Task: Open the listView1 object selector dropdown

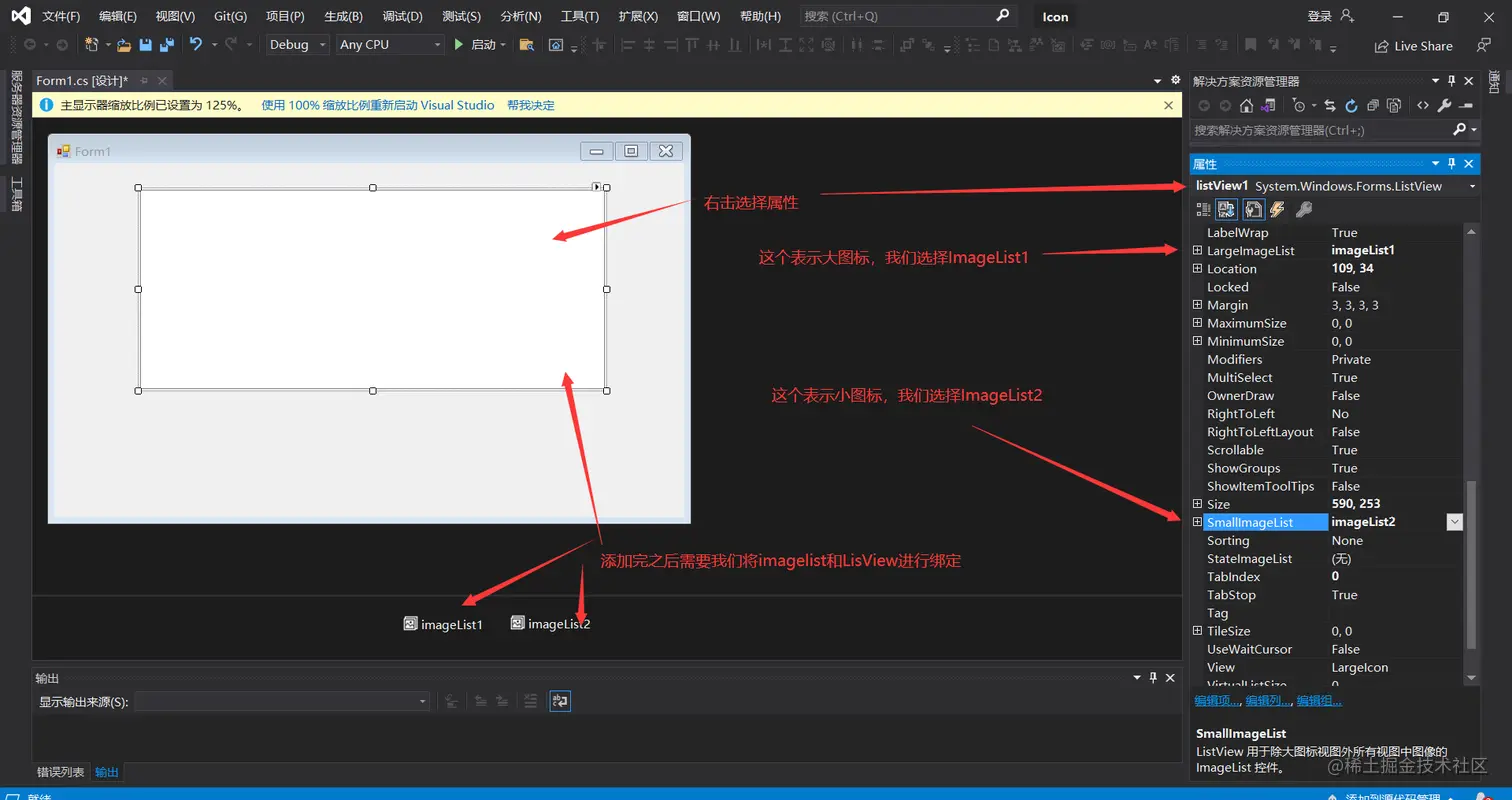Action: (1472, 187)
